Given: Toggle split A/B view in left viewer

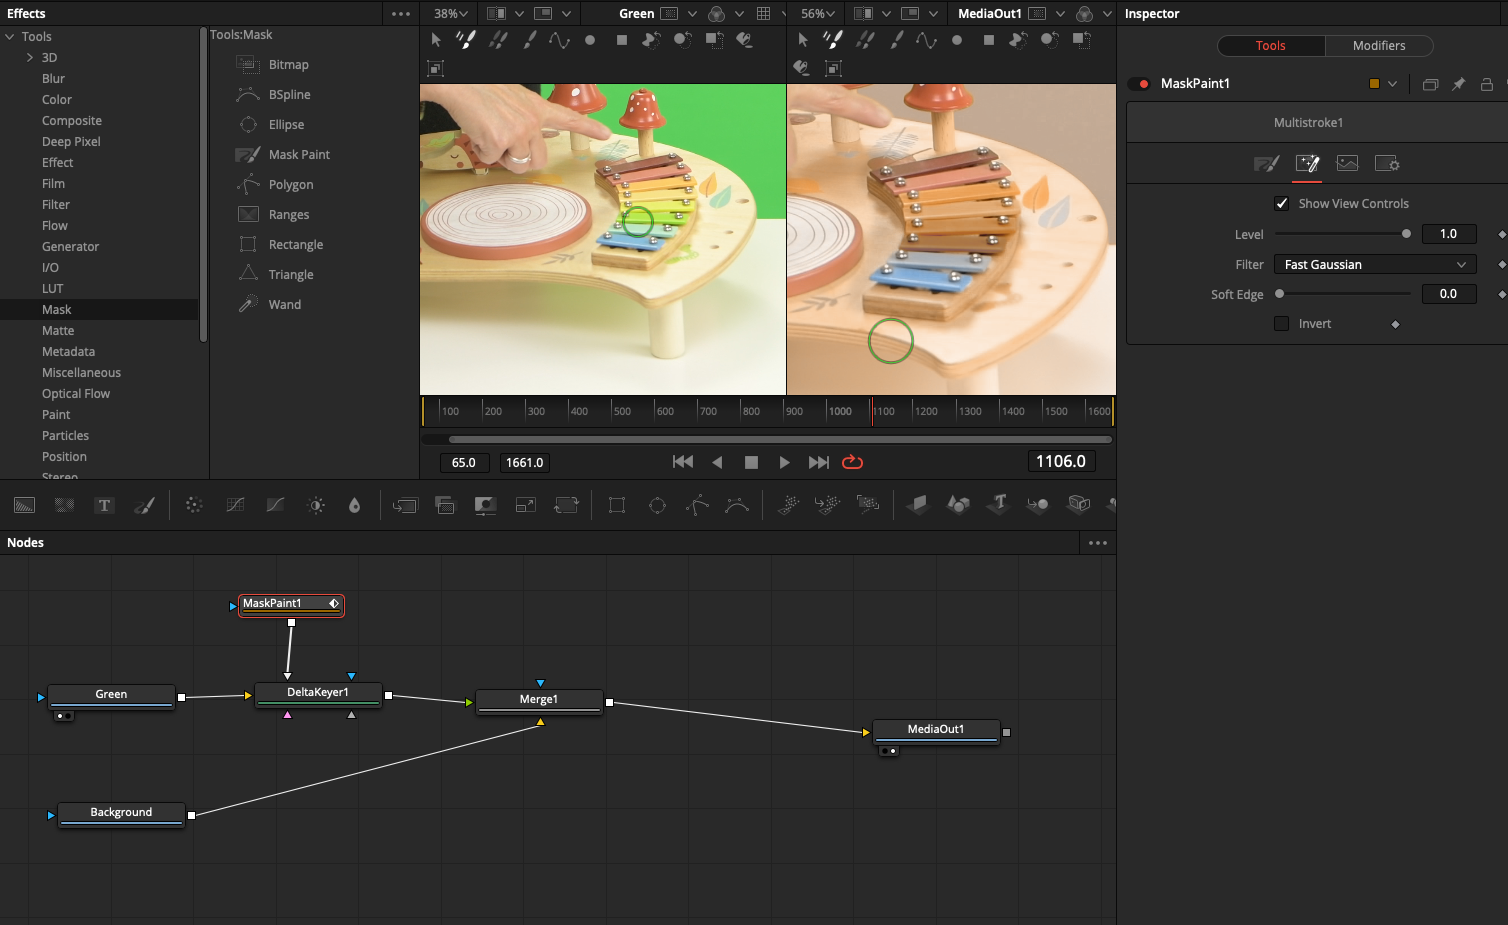Looking at the screenshot, I should point(496,14).
